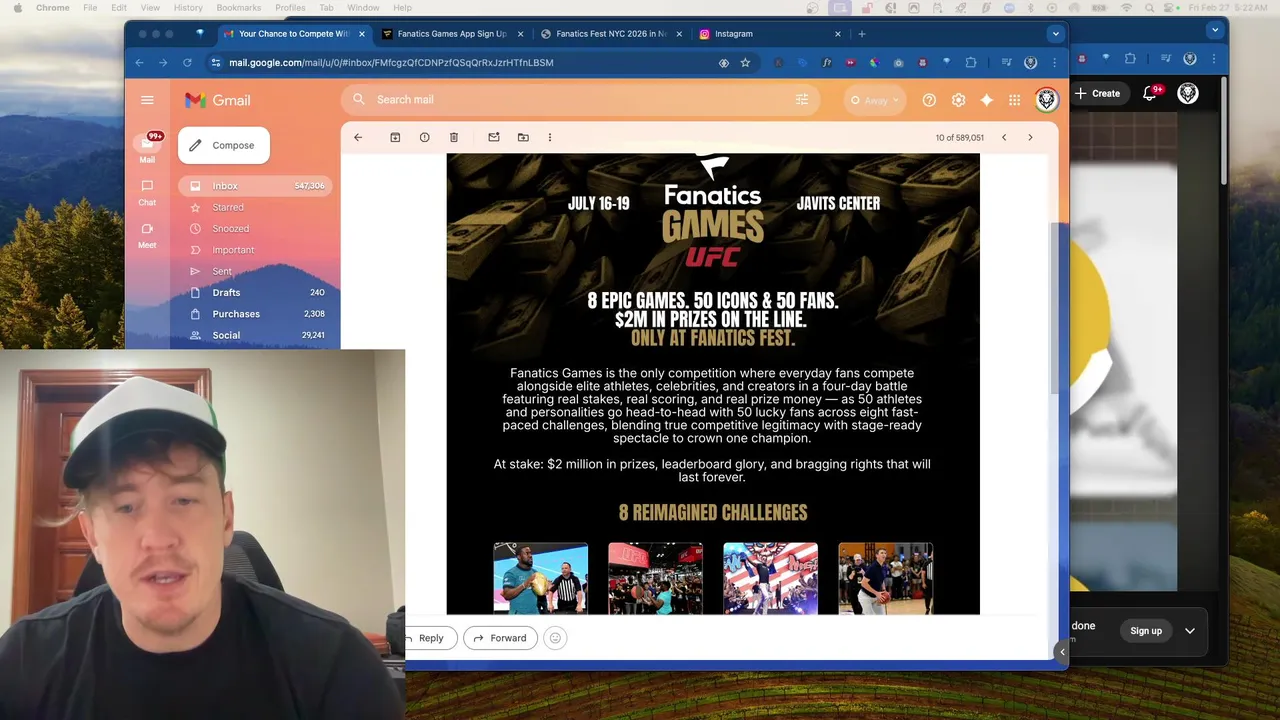Open tab search dropdown in Gmail window

click(1055, 33)
